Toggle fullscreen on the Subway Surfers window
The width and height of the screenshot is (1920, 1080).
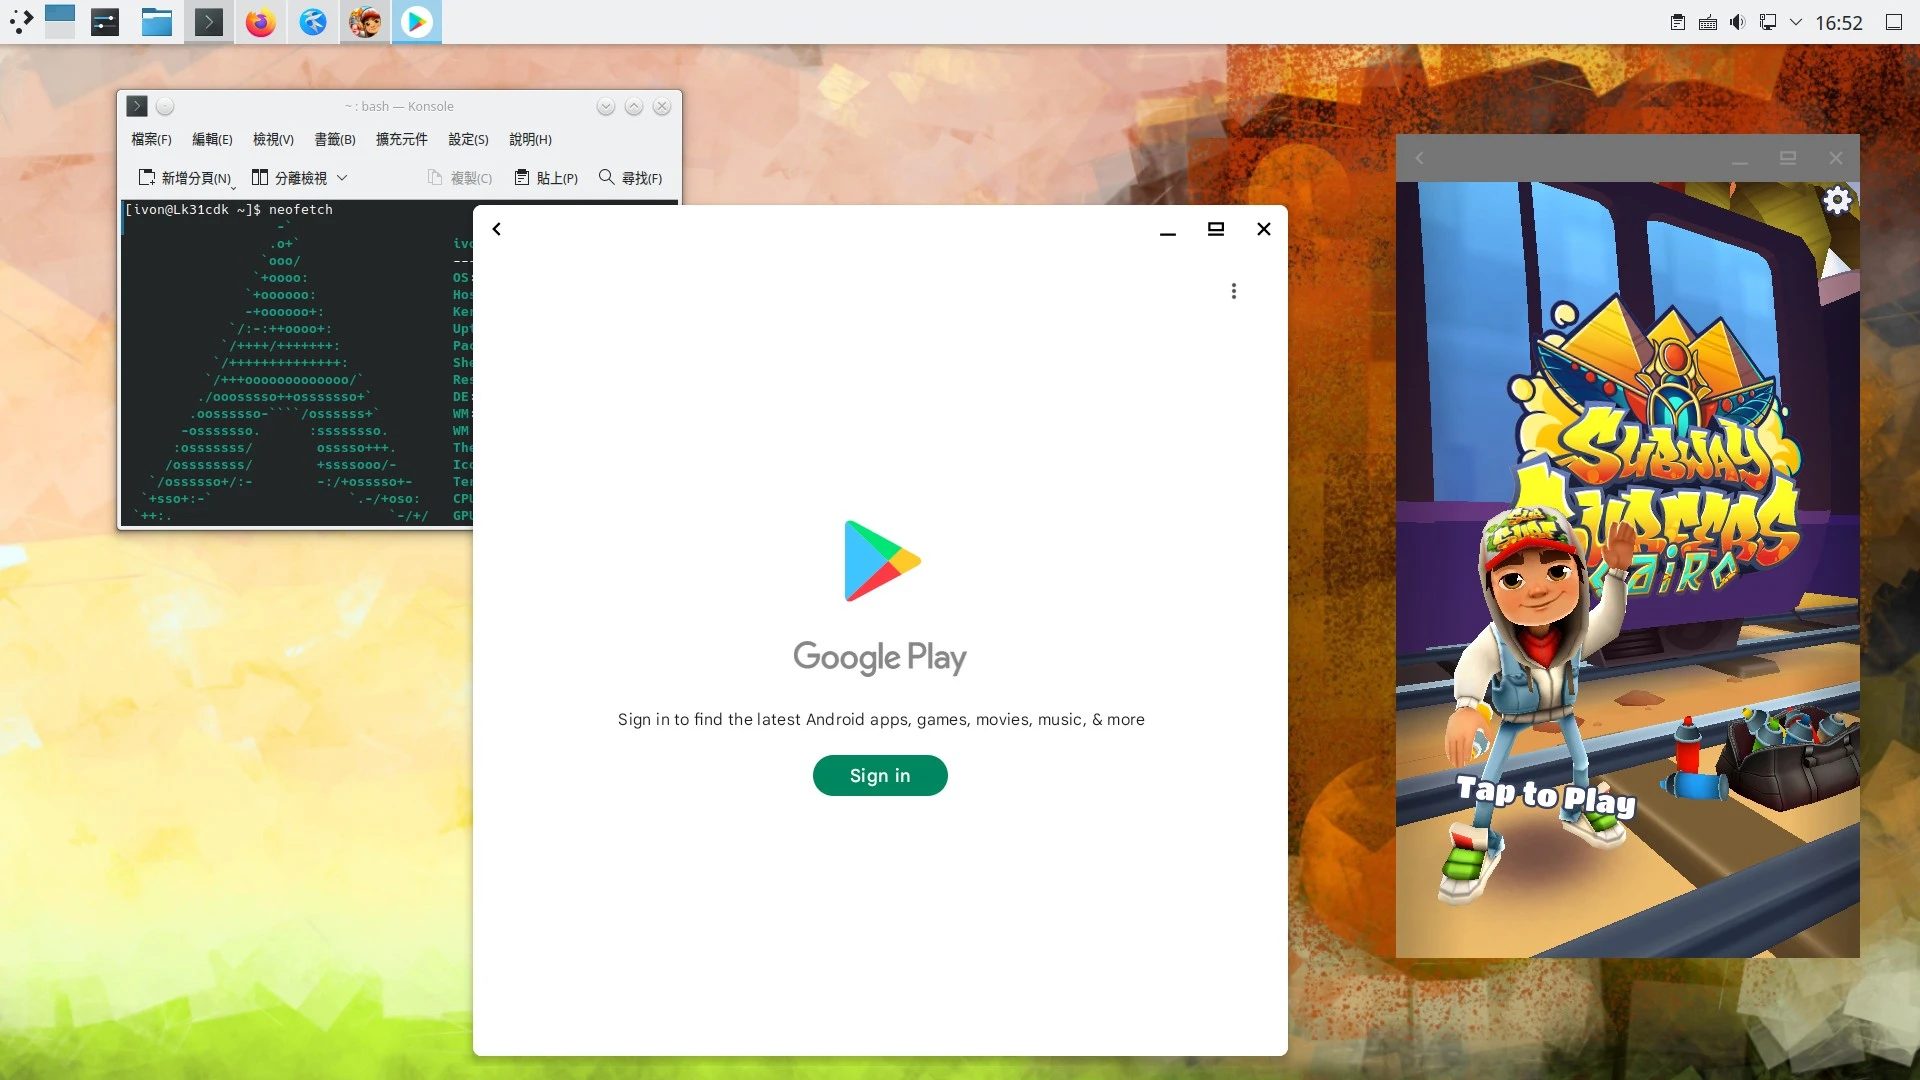(1787, 157)
